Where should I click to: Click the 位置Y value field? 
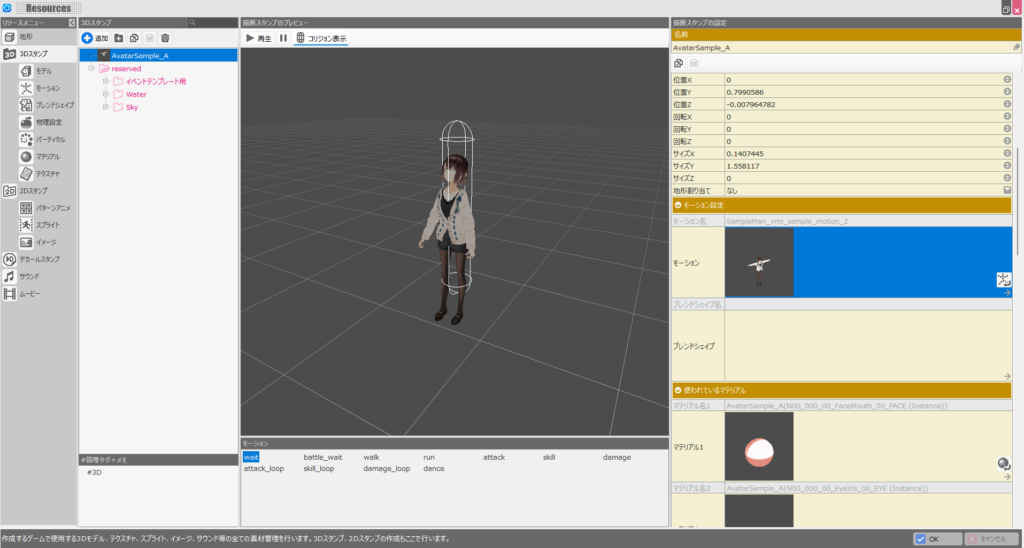click(860, 92)
